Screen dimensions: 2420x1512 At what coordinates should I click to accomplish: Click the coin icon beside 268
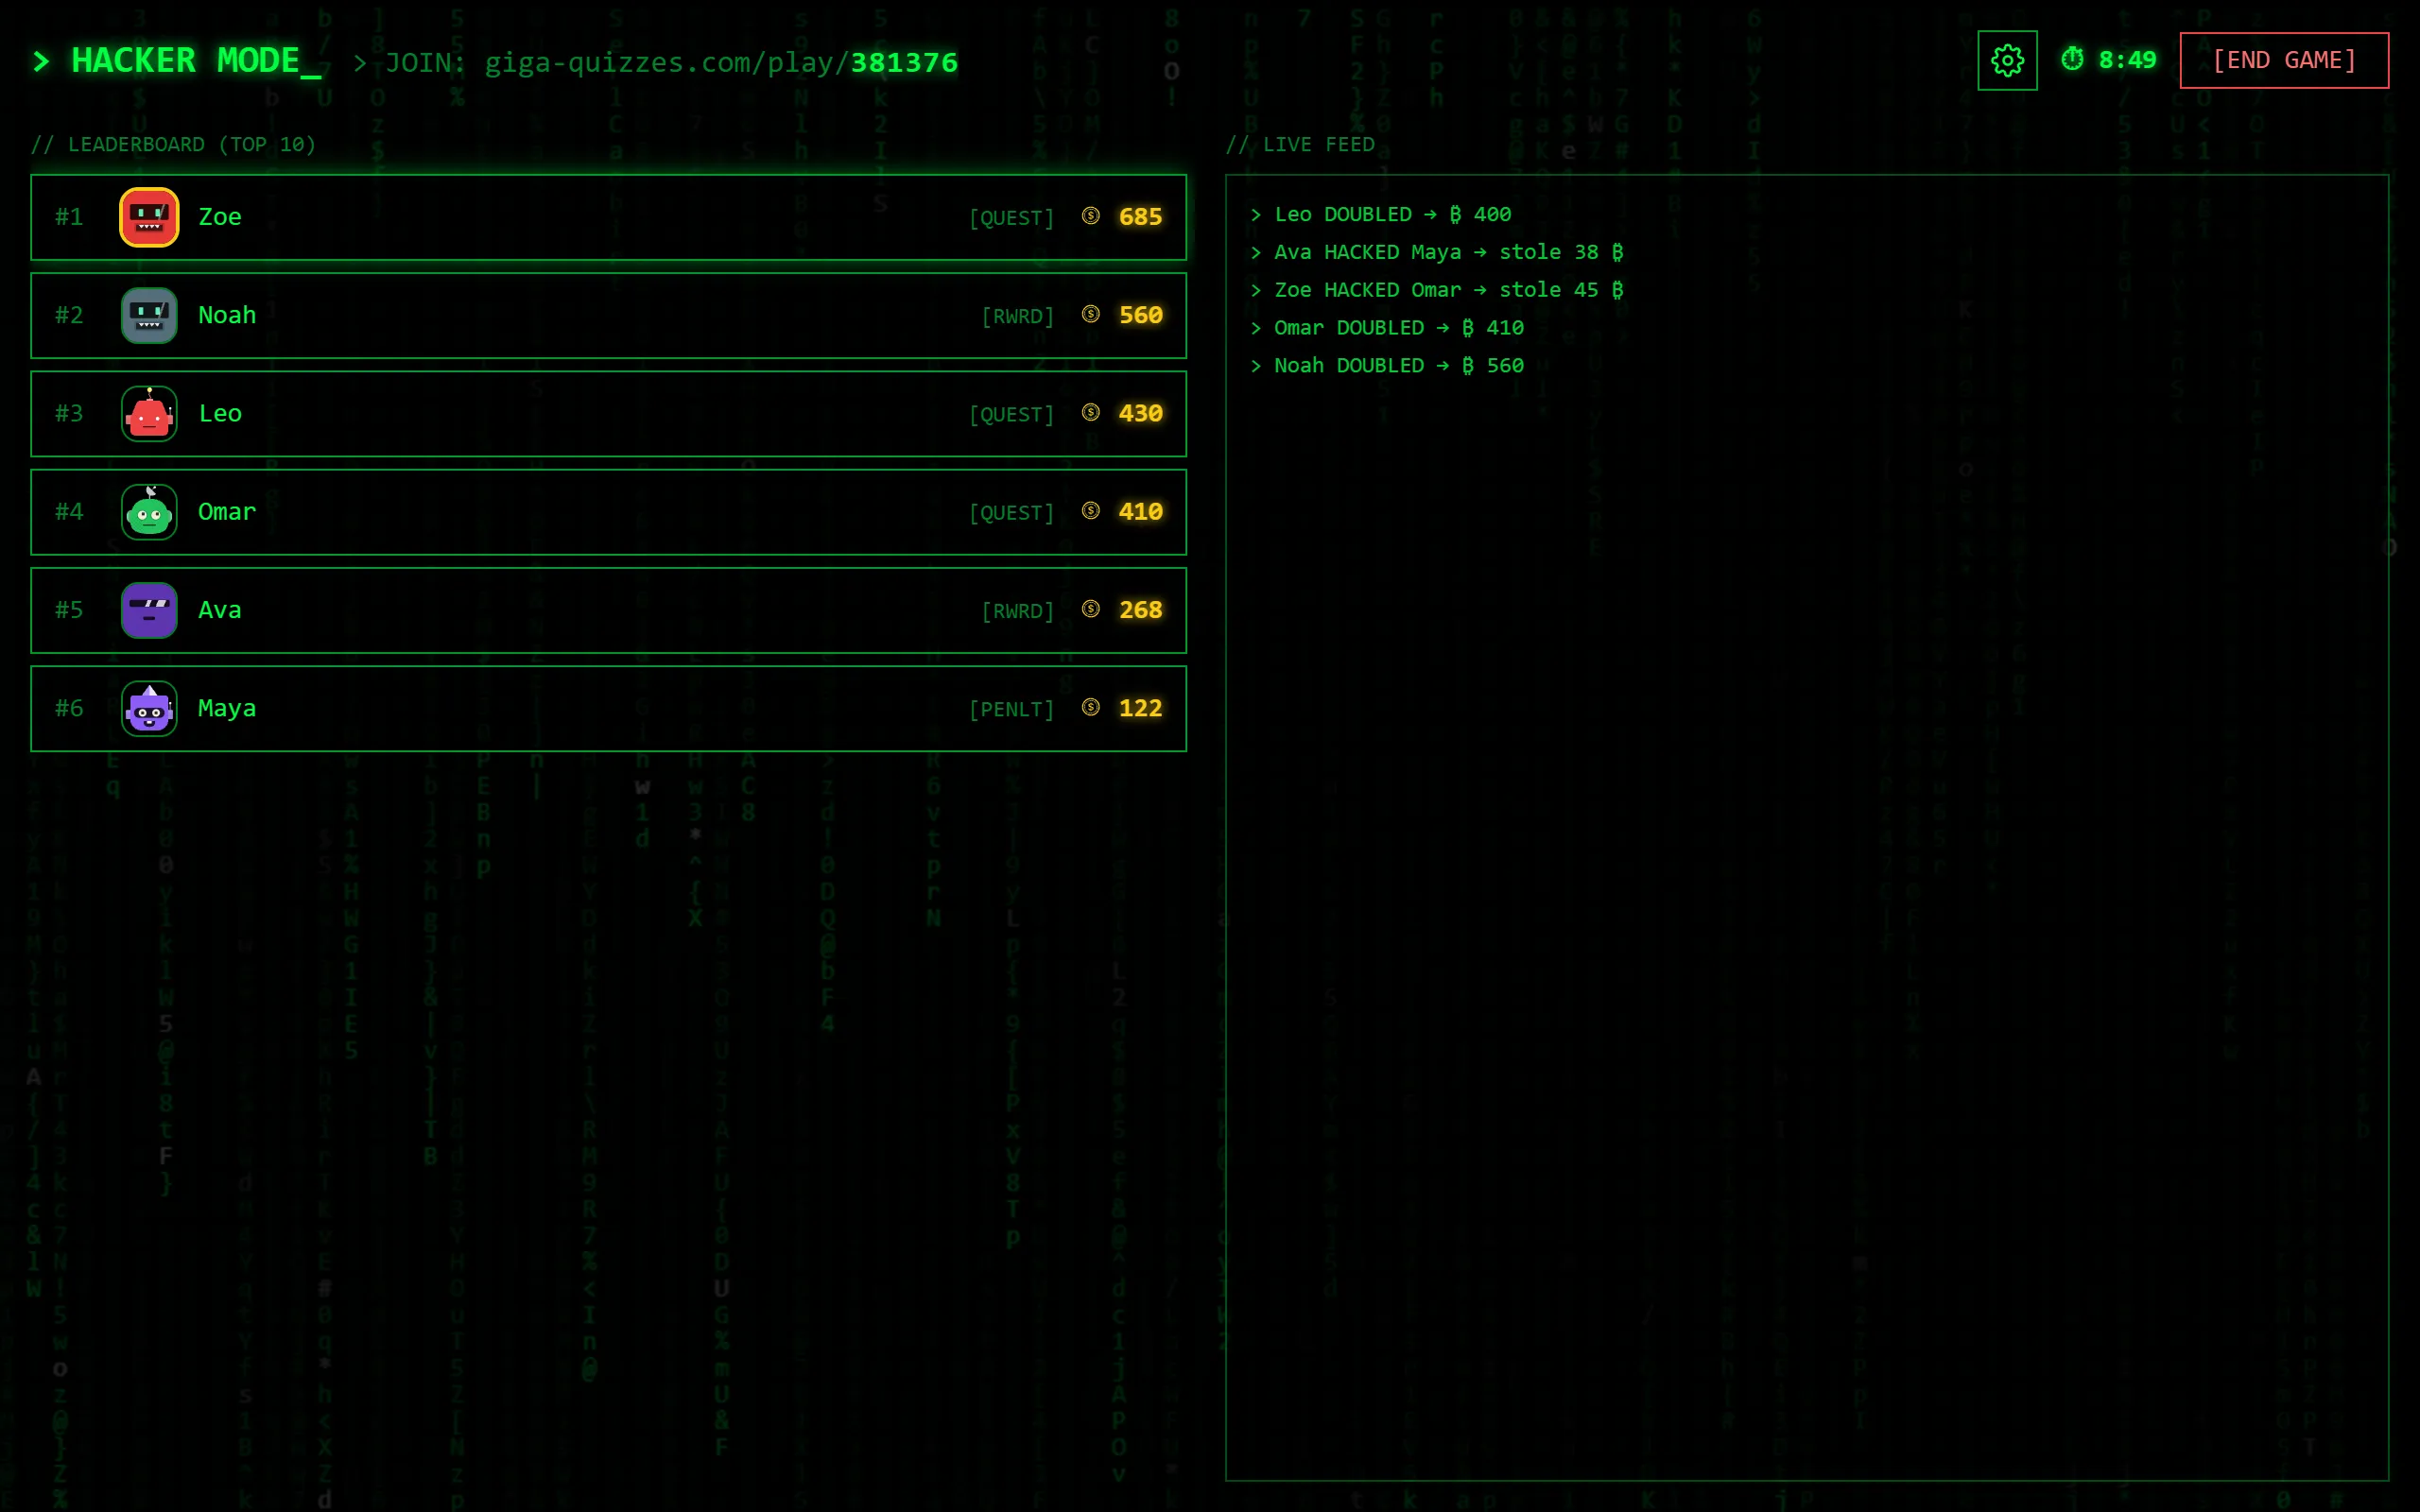point(1091,609)
